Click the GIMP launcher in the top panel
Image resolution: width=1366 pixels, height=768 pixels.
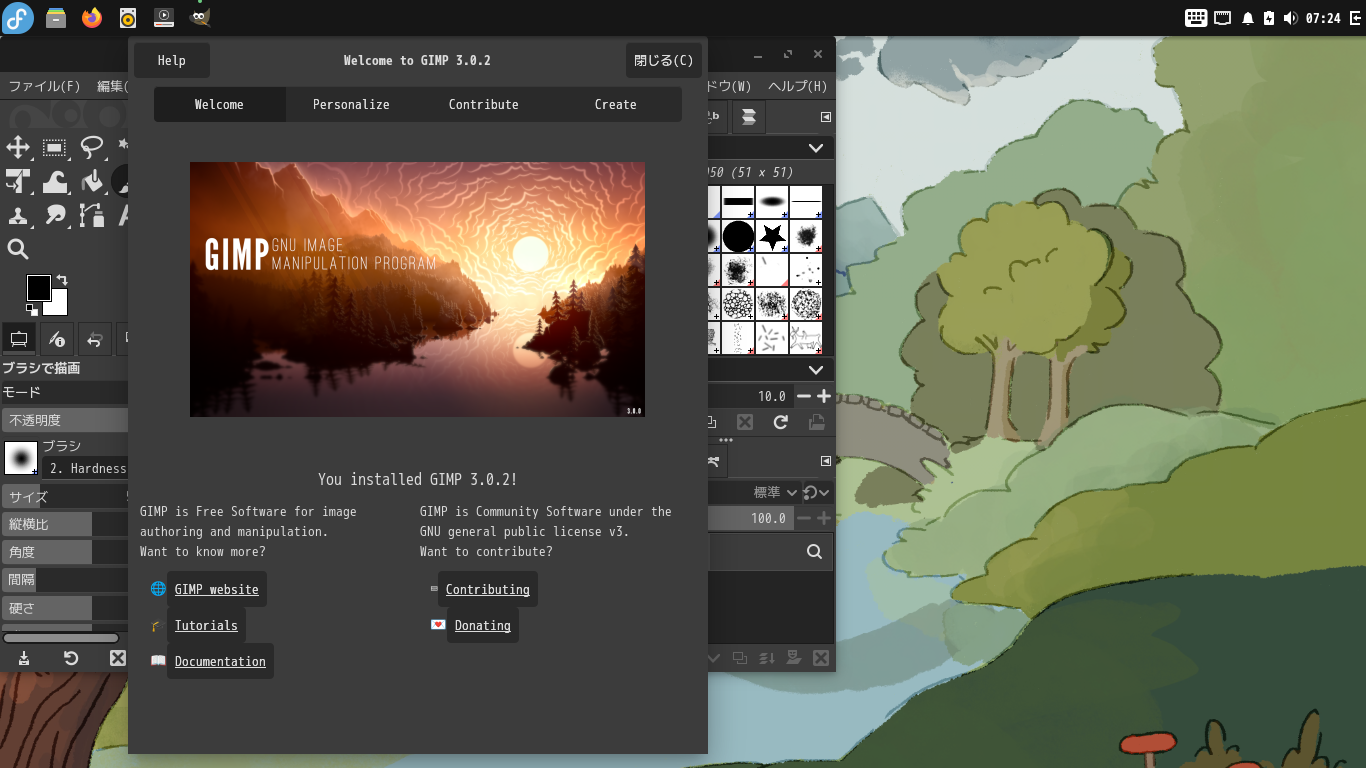click(200, 17)
